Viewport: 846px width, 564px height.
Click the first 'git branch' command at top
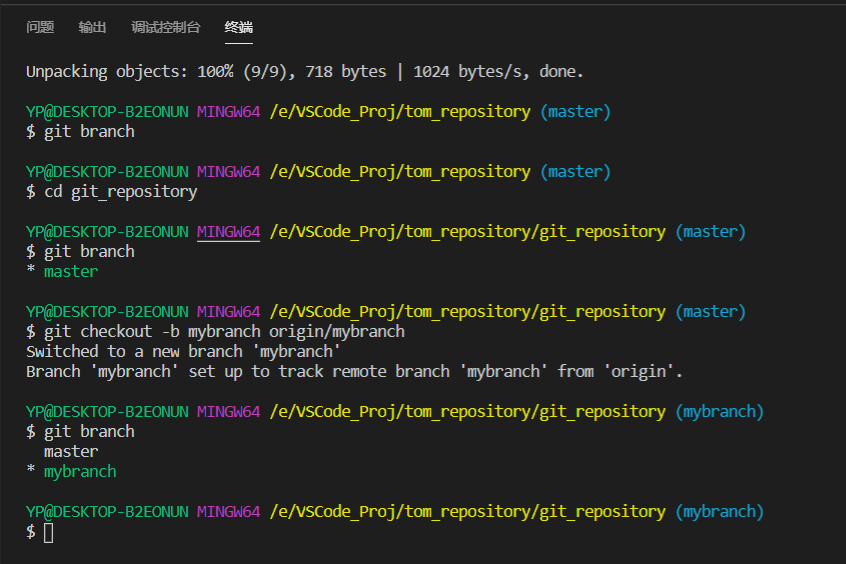coord(89,132)
